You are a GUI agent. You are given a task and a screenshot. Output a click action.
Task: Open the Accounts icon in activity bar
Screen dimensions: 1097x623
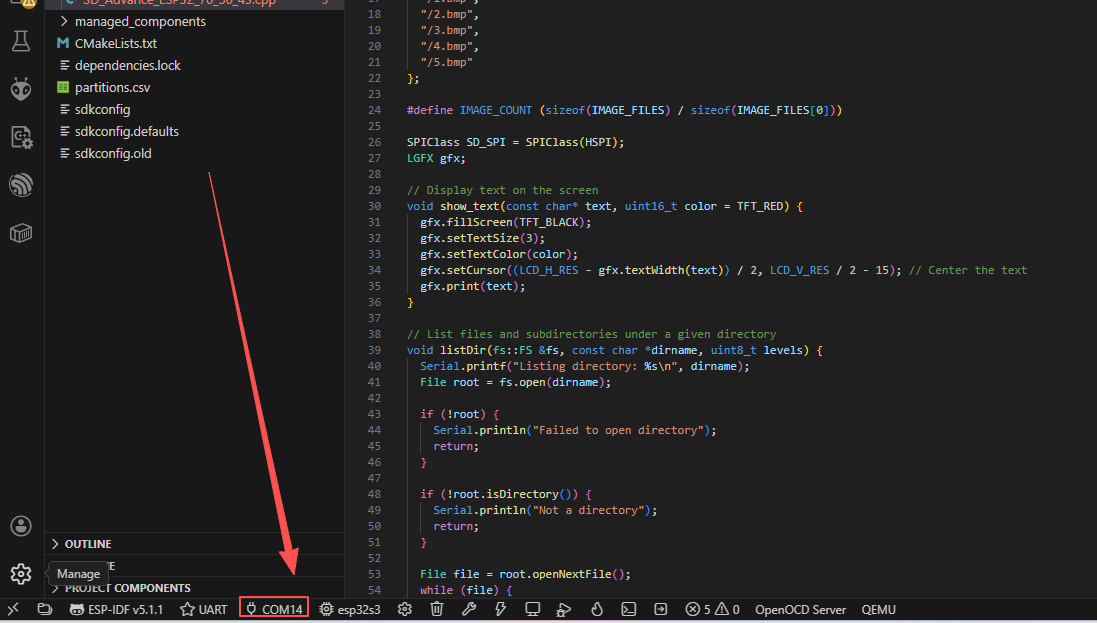click(20, 526)
